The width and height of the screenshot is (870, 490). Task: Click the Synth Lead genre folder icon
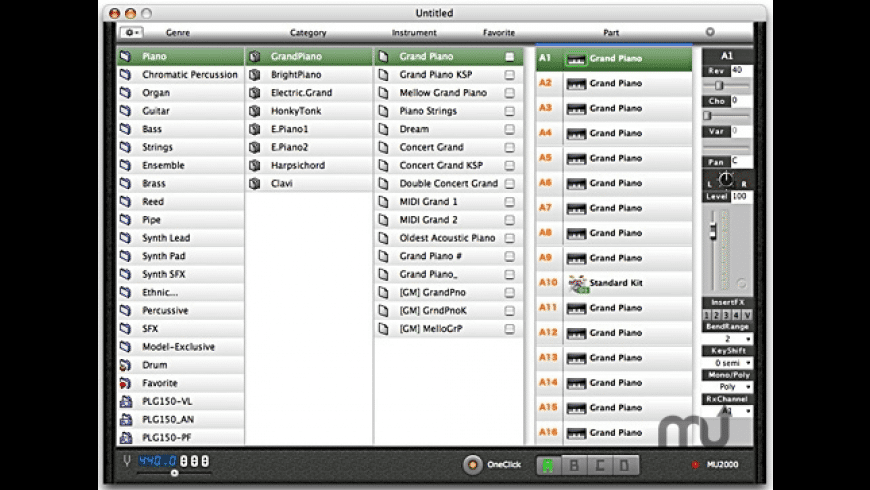(125, 238)
